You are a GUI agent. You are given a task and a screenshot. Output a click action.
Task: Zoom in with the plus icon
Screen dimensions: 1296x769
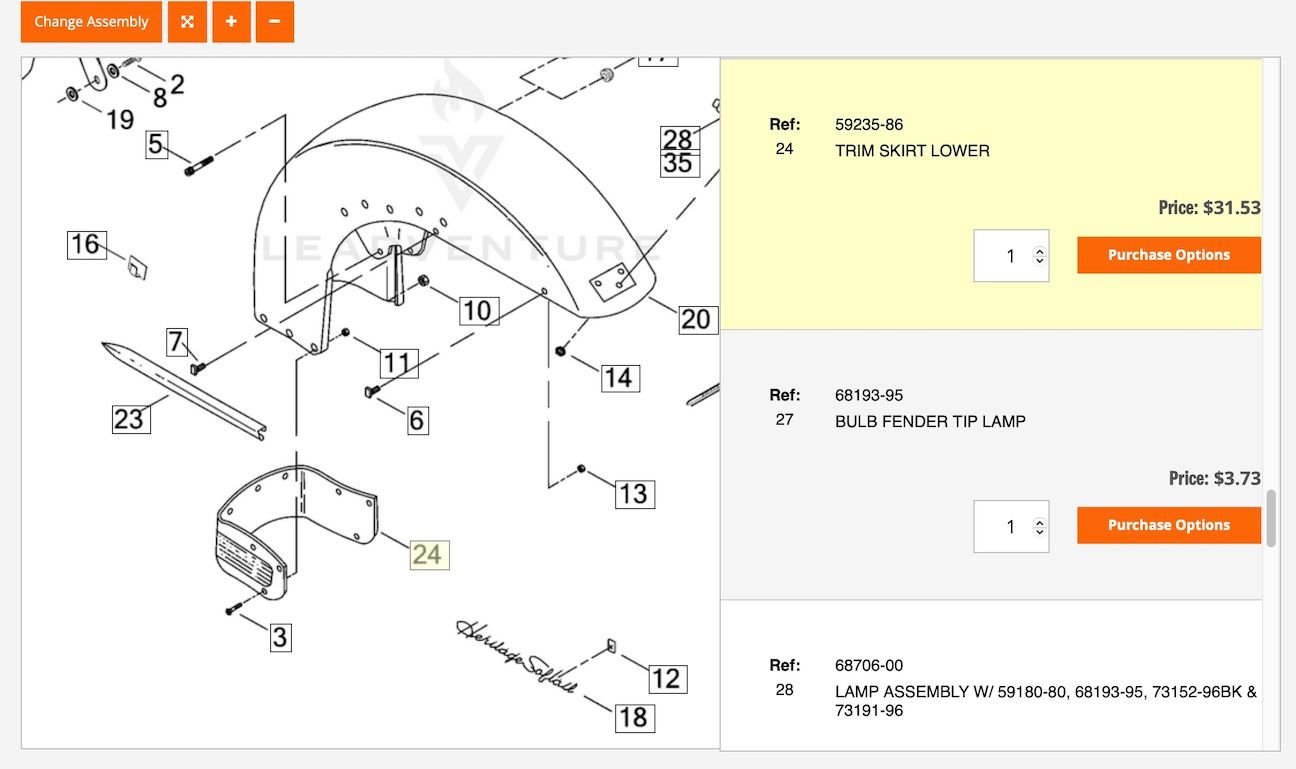(x=231, y=21)
